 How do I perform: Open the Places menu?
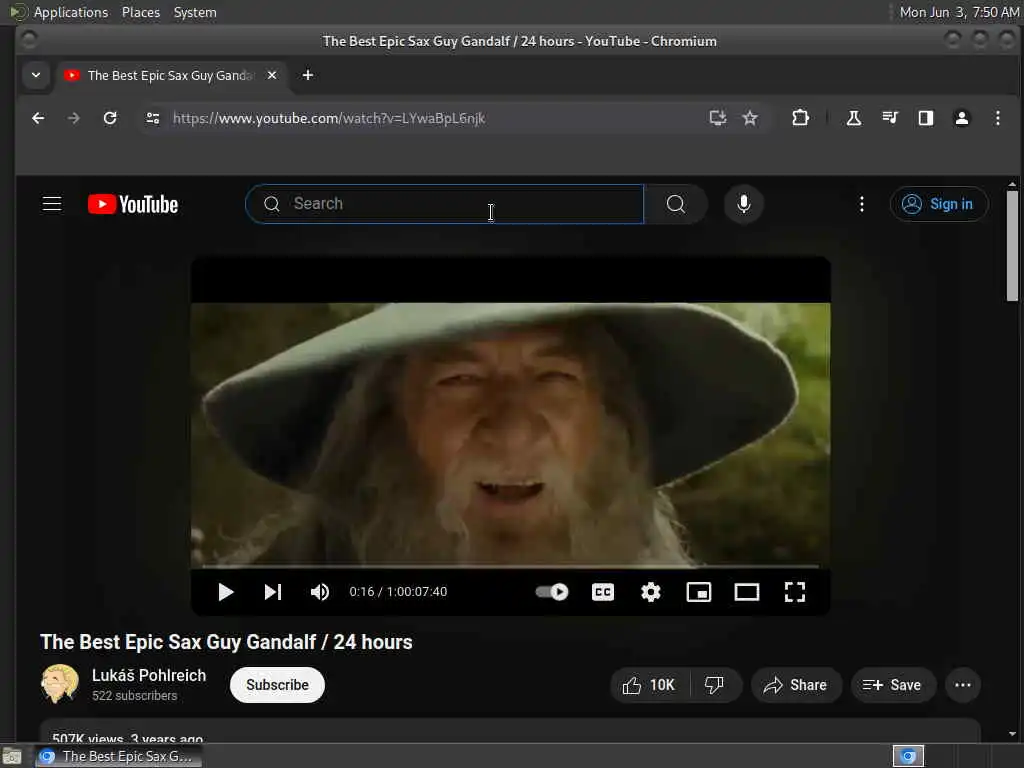click(141, 12)
